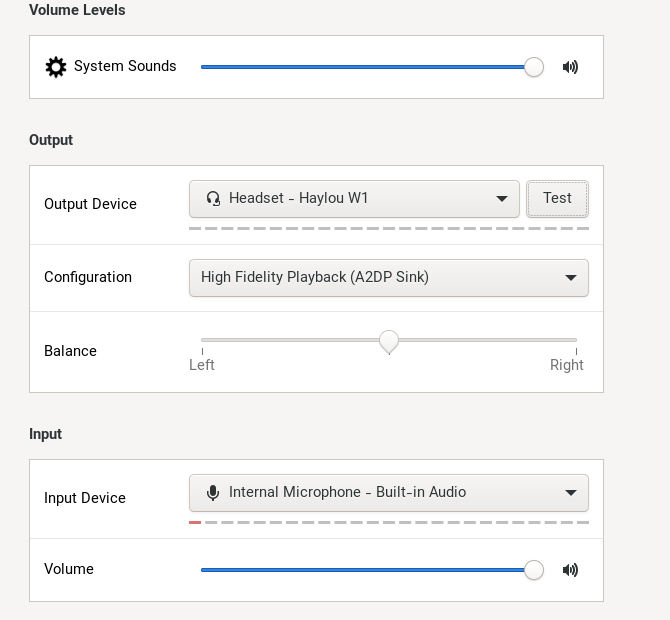Image resolution: width=670 pixels, height=620 pixels.
Task: Click the red input level meter segment
Action: click(195, 522)
